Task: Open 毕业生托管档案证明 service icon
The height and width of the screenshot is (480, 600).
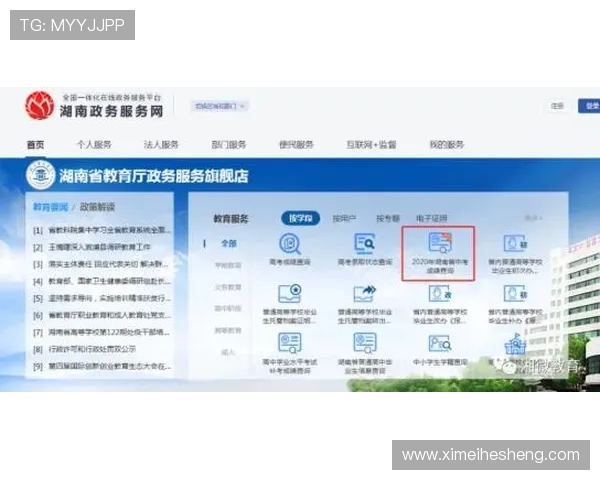Action: pyautogui.click(x=290, y=294)
